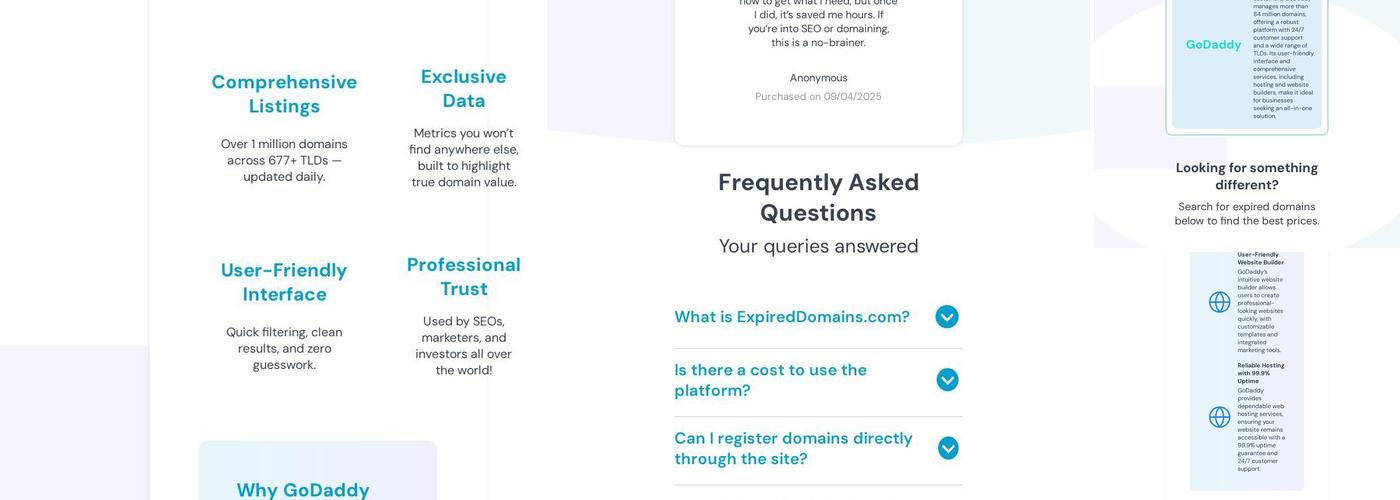1400x500 pixels.
Task: Click the globe icon beside User-Friendly Website Builder
Action: (x=1219, y=302)
